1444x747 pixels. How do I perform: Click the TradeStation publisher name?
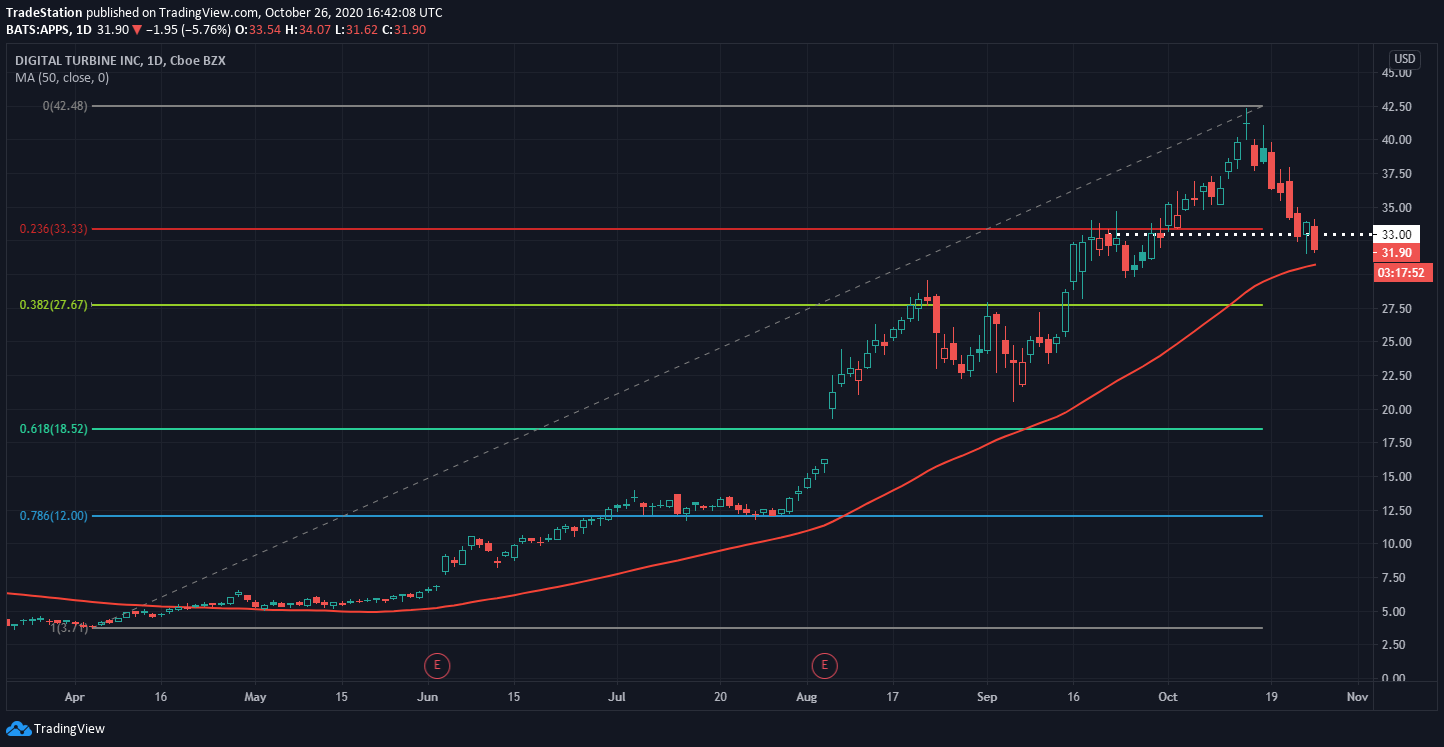(x=44, y=13)
